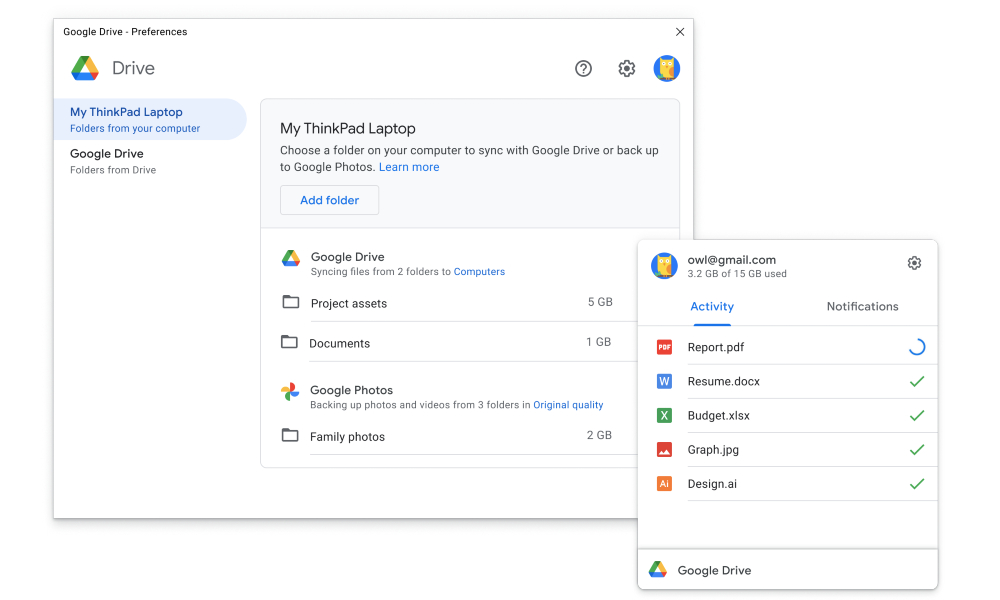Select the Project assets folder name
The width and height of the screenshot is (1000, 600).
(x=349, y=304)
